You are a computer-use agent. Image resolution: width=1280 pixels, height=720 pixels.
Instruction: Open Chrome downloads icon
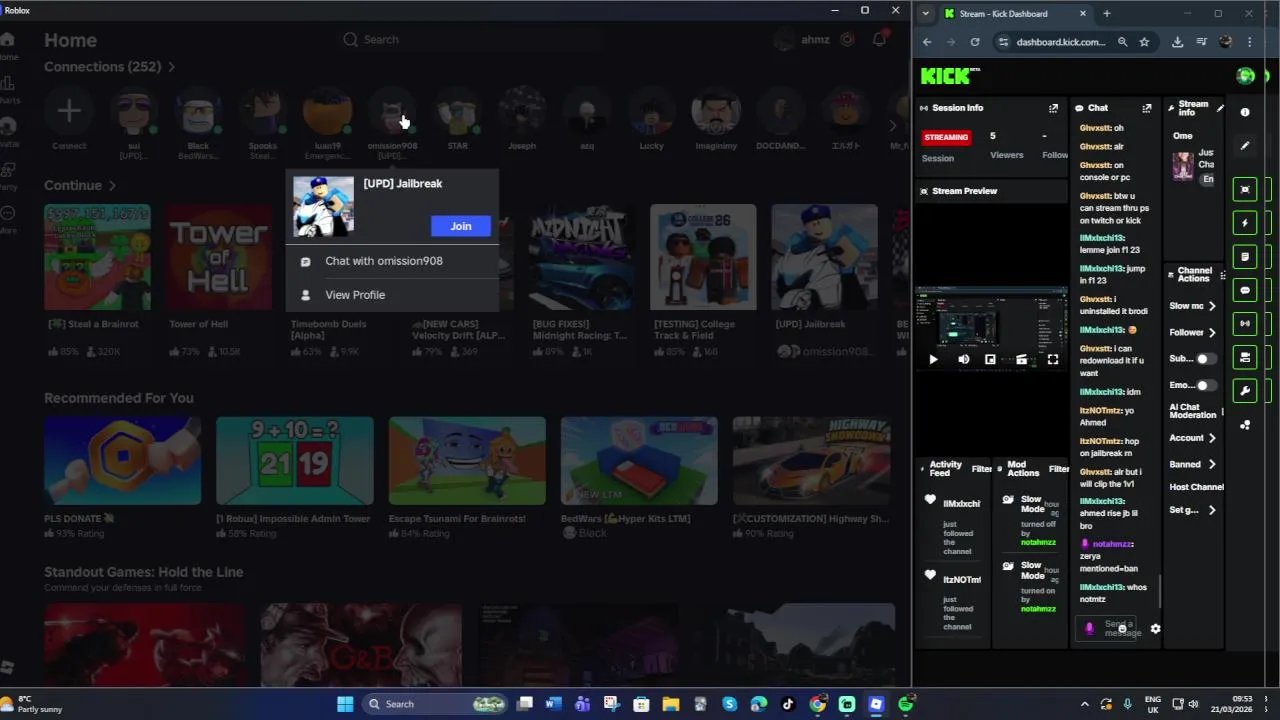[1177, 42]
